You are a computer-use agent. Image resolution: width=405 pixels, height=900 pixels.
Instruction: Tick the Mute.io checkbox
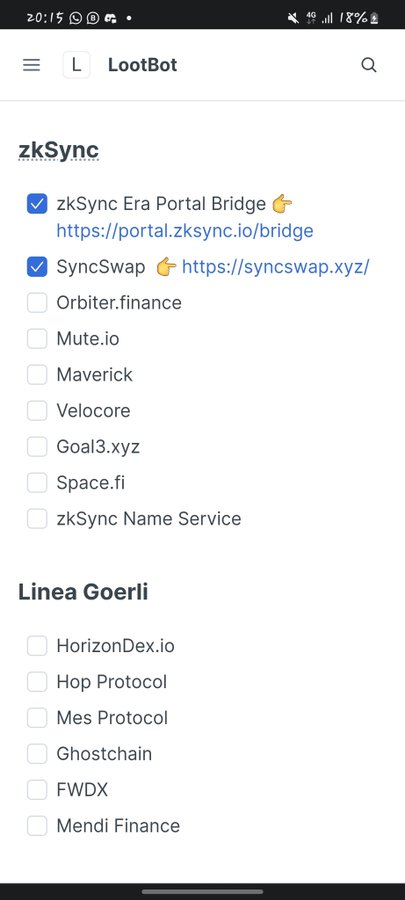(37, 339)
